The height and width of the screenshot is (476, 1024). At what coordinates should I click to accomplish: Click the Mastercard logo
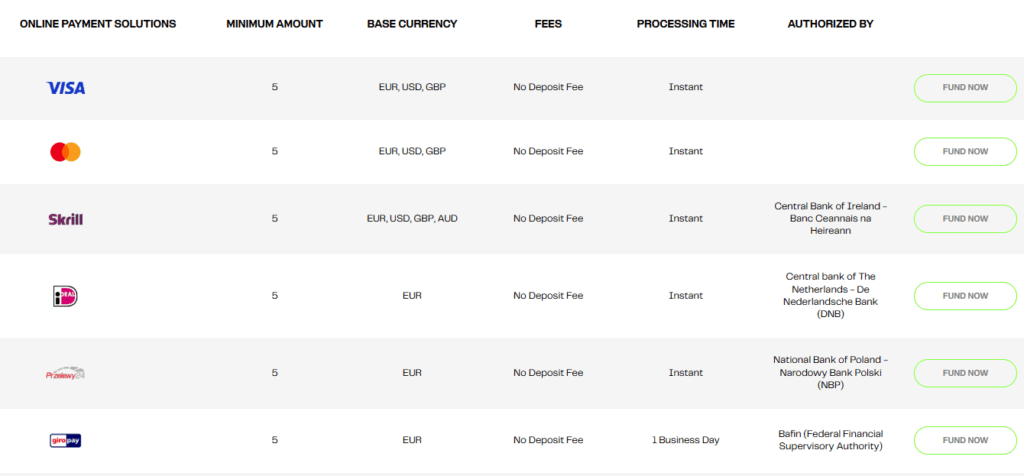coord(65,151)
